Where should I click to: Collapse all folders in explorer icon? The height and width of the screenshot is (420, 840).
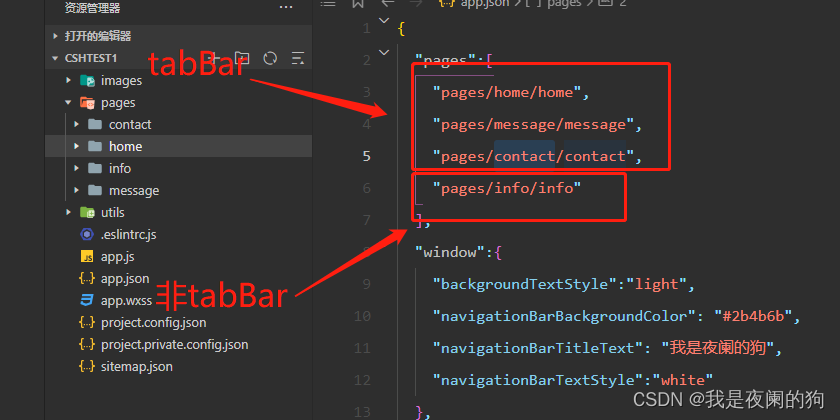[297, 58]
